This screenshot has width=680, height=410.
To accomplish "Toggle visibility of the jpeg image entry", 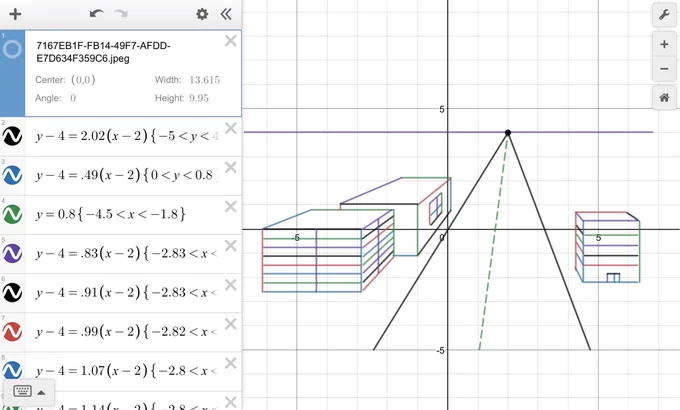I will pyautogui.click(x=12, y=49).
